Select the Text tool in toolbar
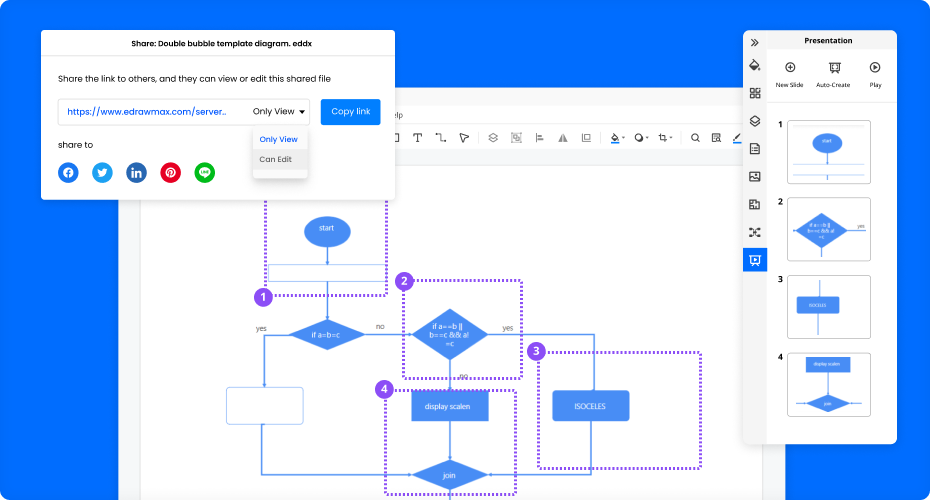Image resolution: width=930 pixels, height=500 pixels. (417, 138)
